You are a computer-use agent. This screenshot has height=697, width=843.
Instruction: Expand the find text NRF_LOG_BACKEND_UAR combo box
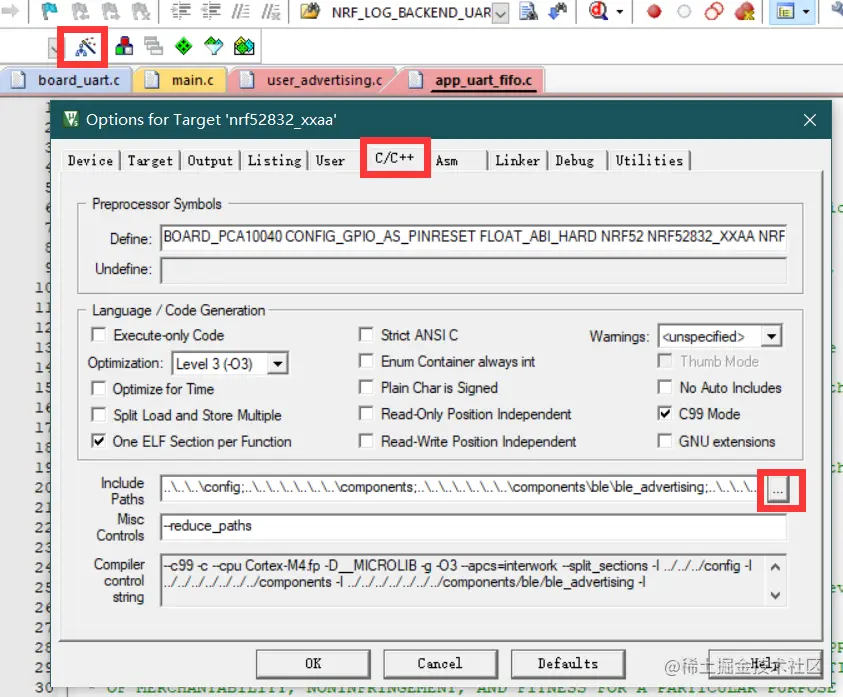501,13
